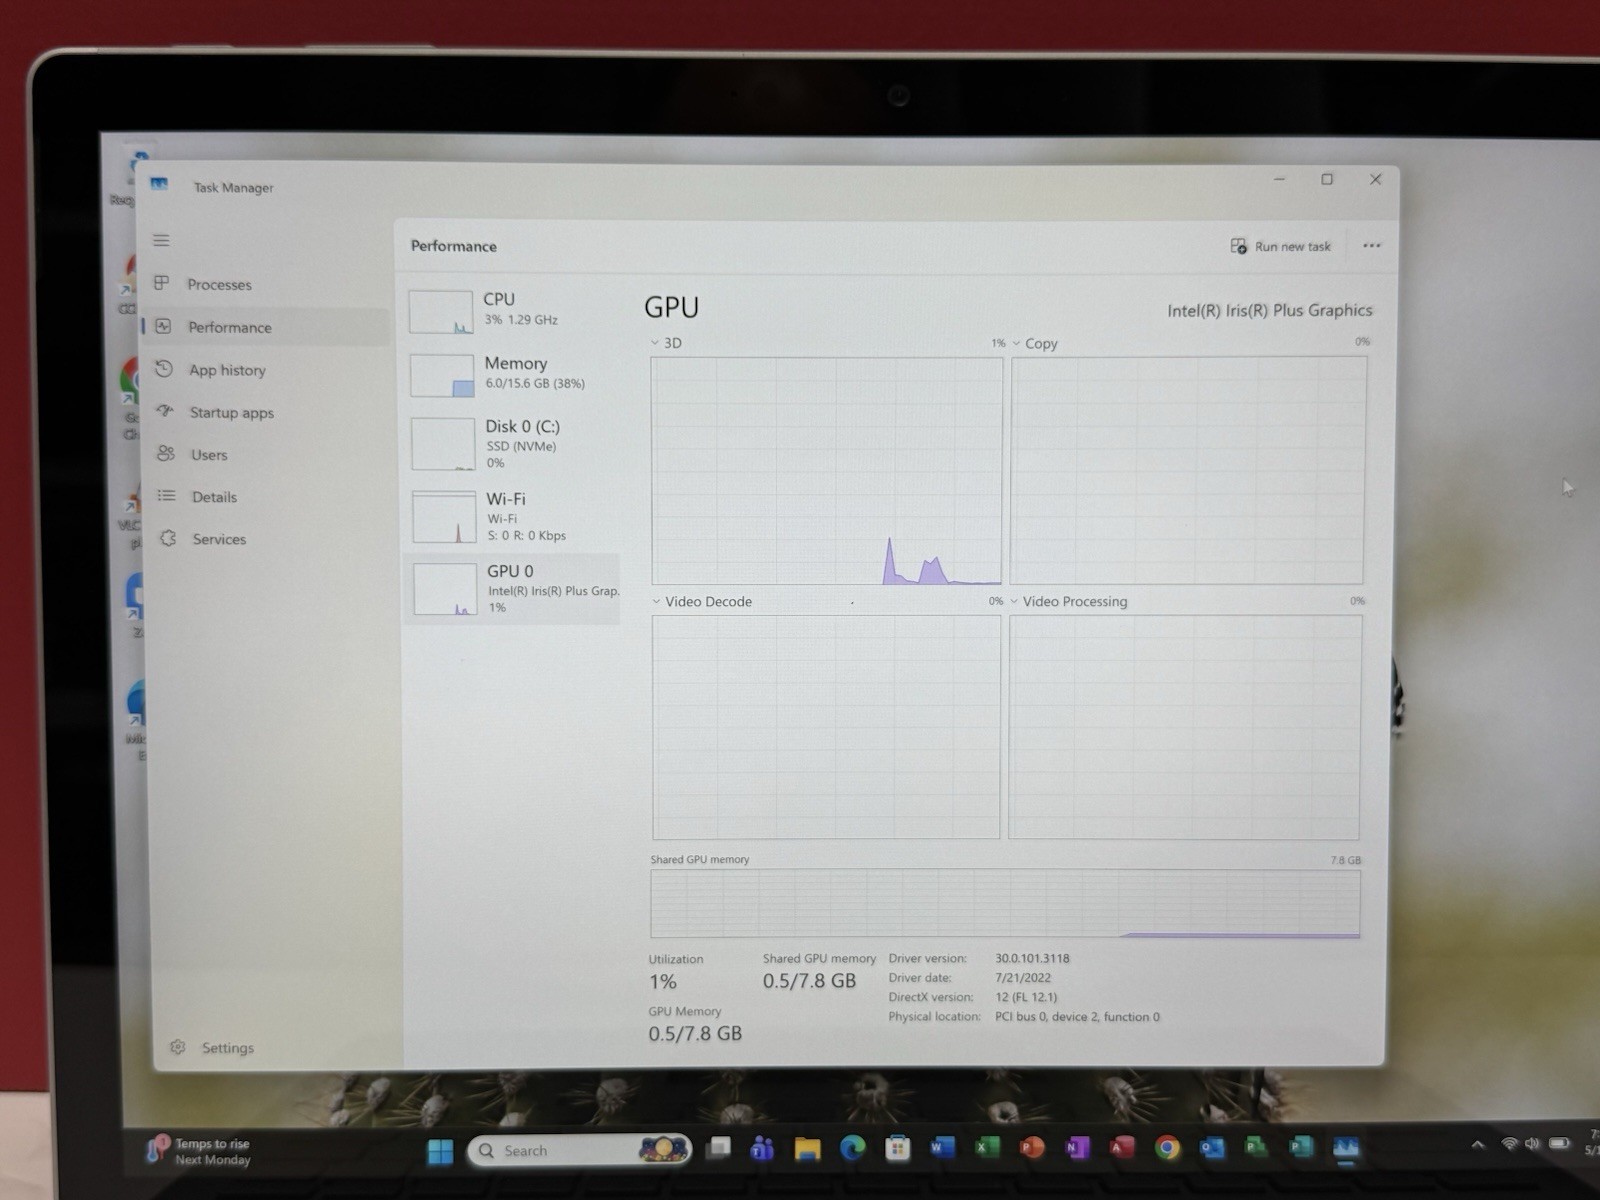The width and height of the screenshot is (1600, 1200).
Task: Launch Microsoft Edge from taskbar
Action: pos(852,1149)
